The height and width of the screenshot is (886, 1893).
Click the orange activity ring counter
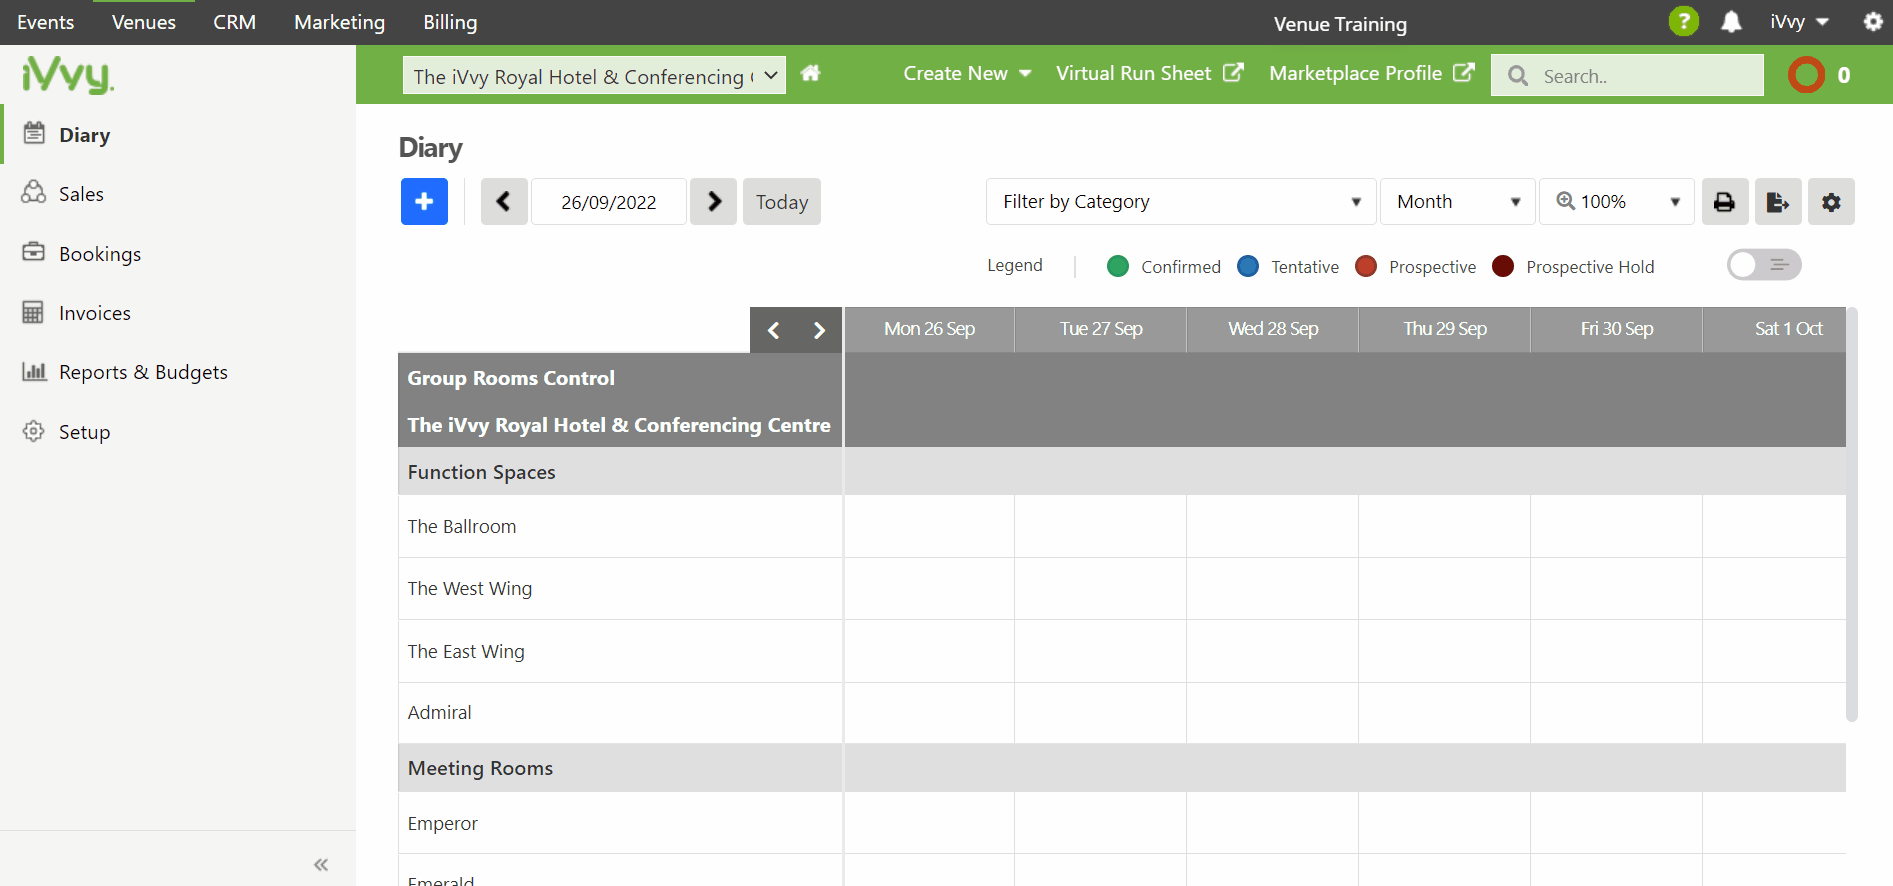coord(1806,75)
